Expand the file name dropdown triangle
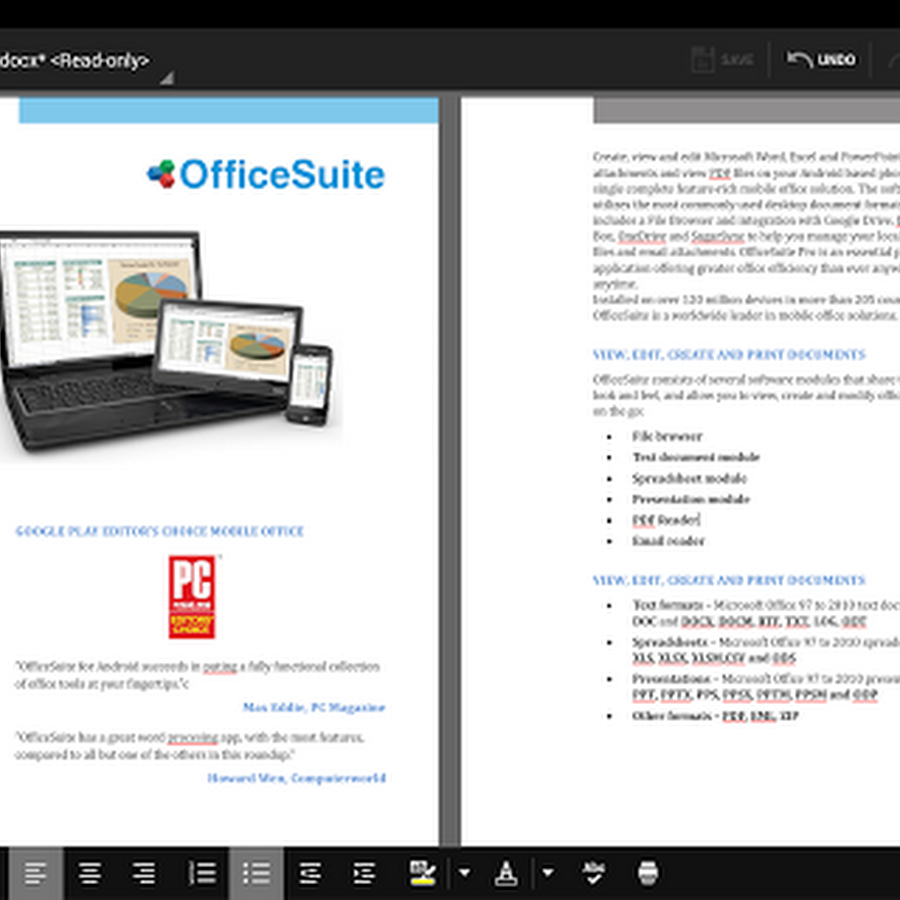 [166, 77]
